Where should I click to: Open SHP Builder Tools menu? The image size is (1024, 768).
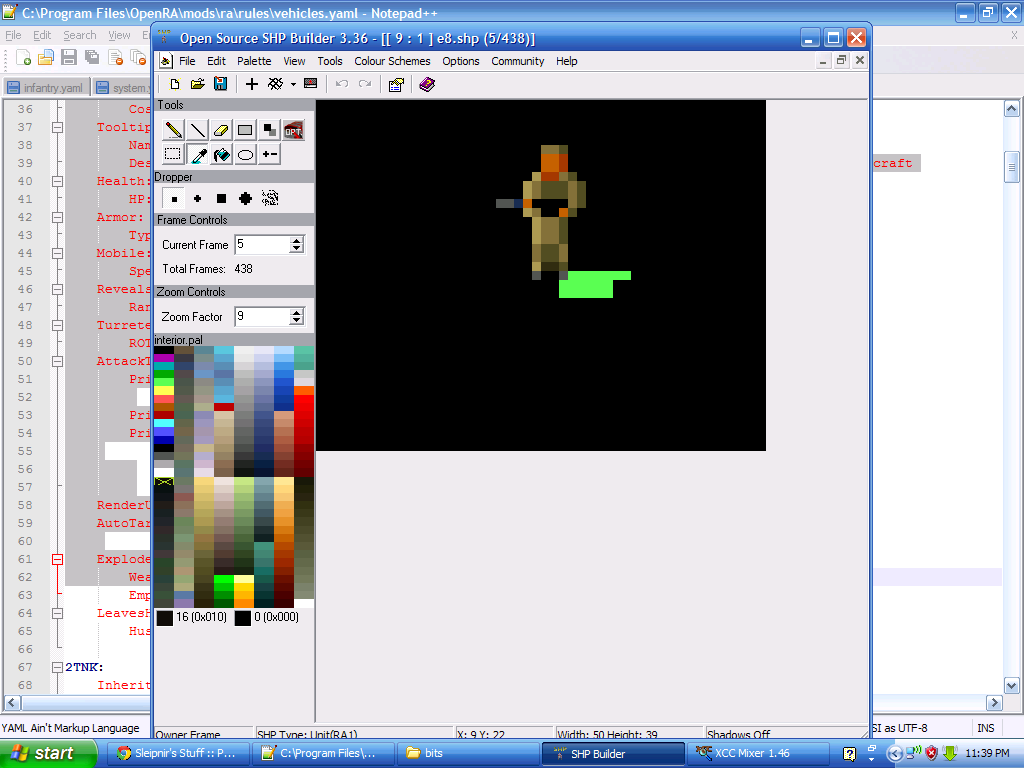pyautogui.click(x=330, y=61)
